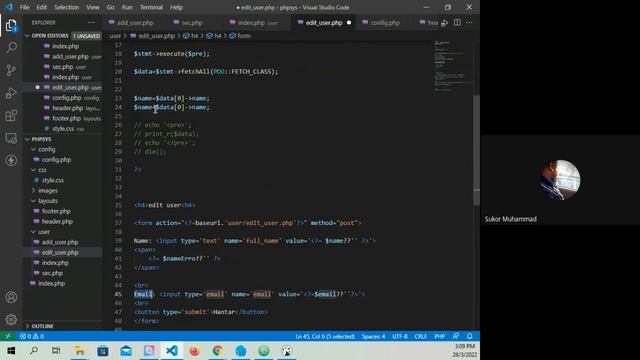This screenshot has height=360, width=640.
Task: Click the Visual Studio Code taskbar icon
Action: (172, 351)
